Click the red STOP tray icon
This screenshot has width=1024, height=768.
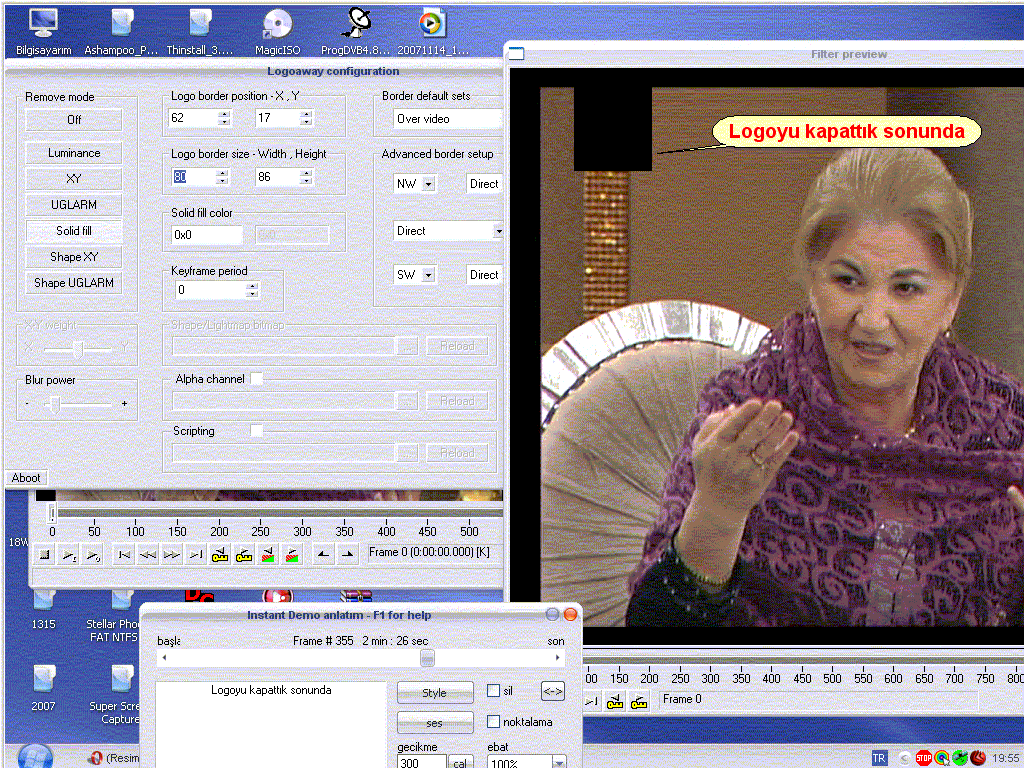(x=923, y=758)
